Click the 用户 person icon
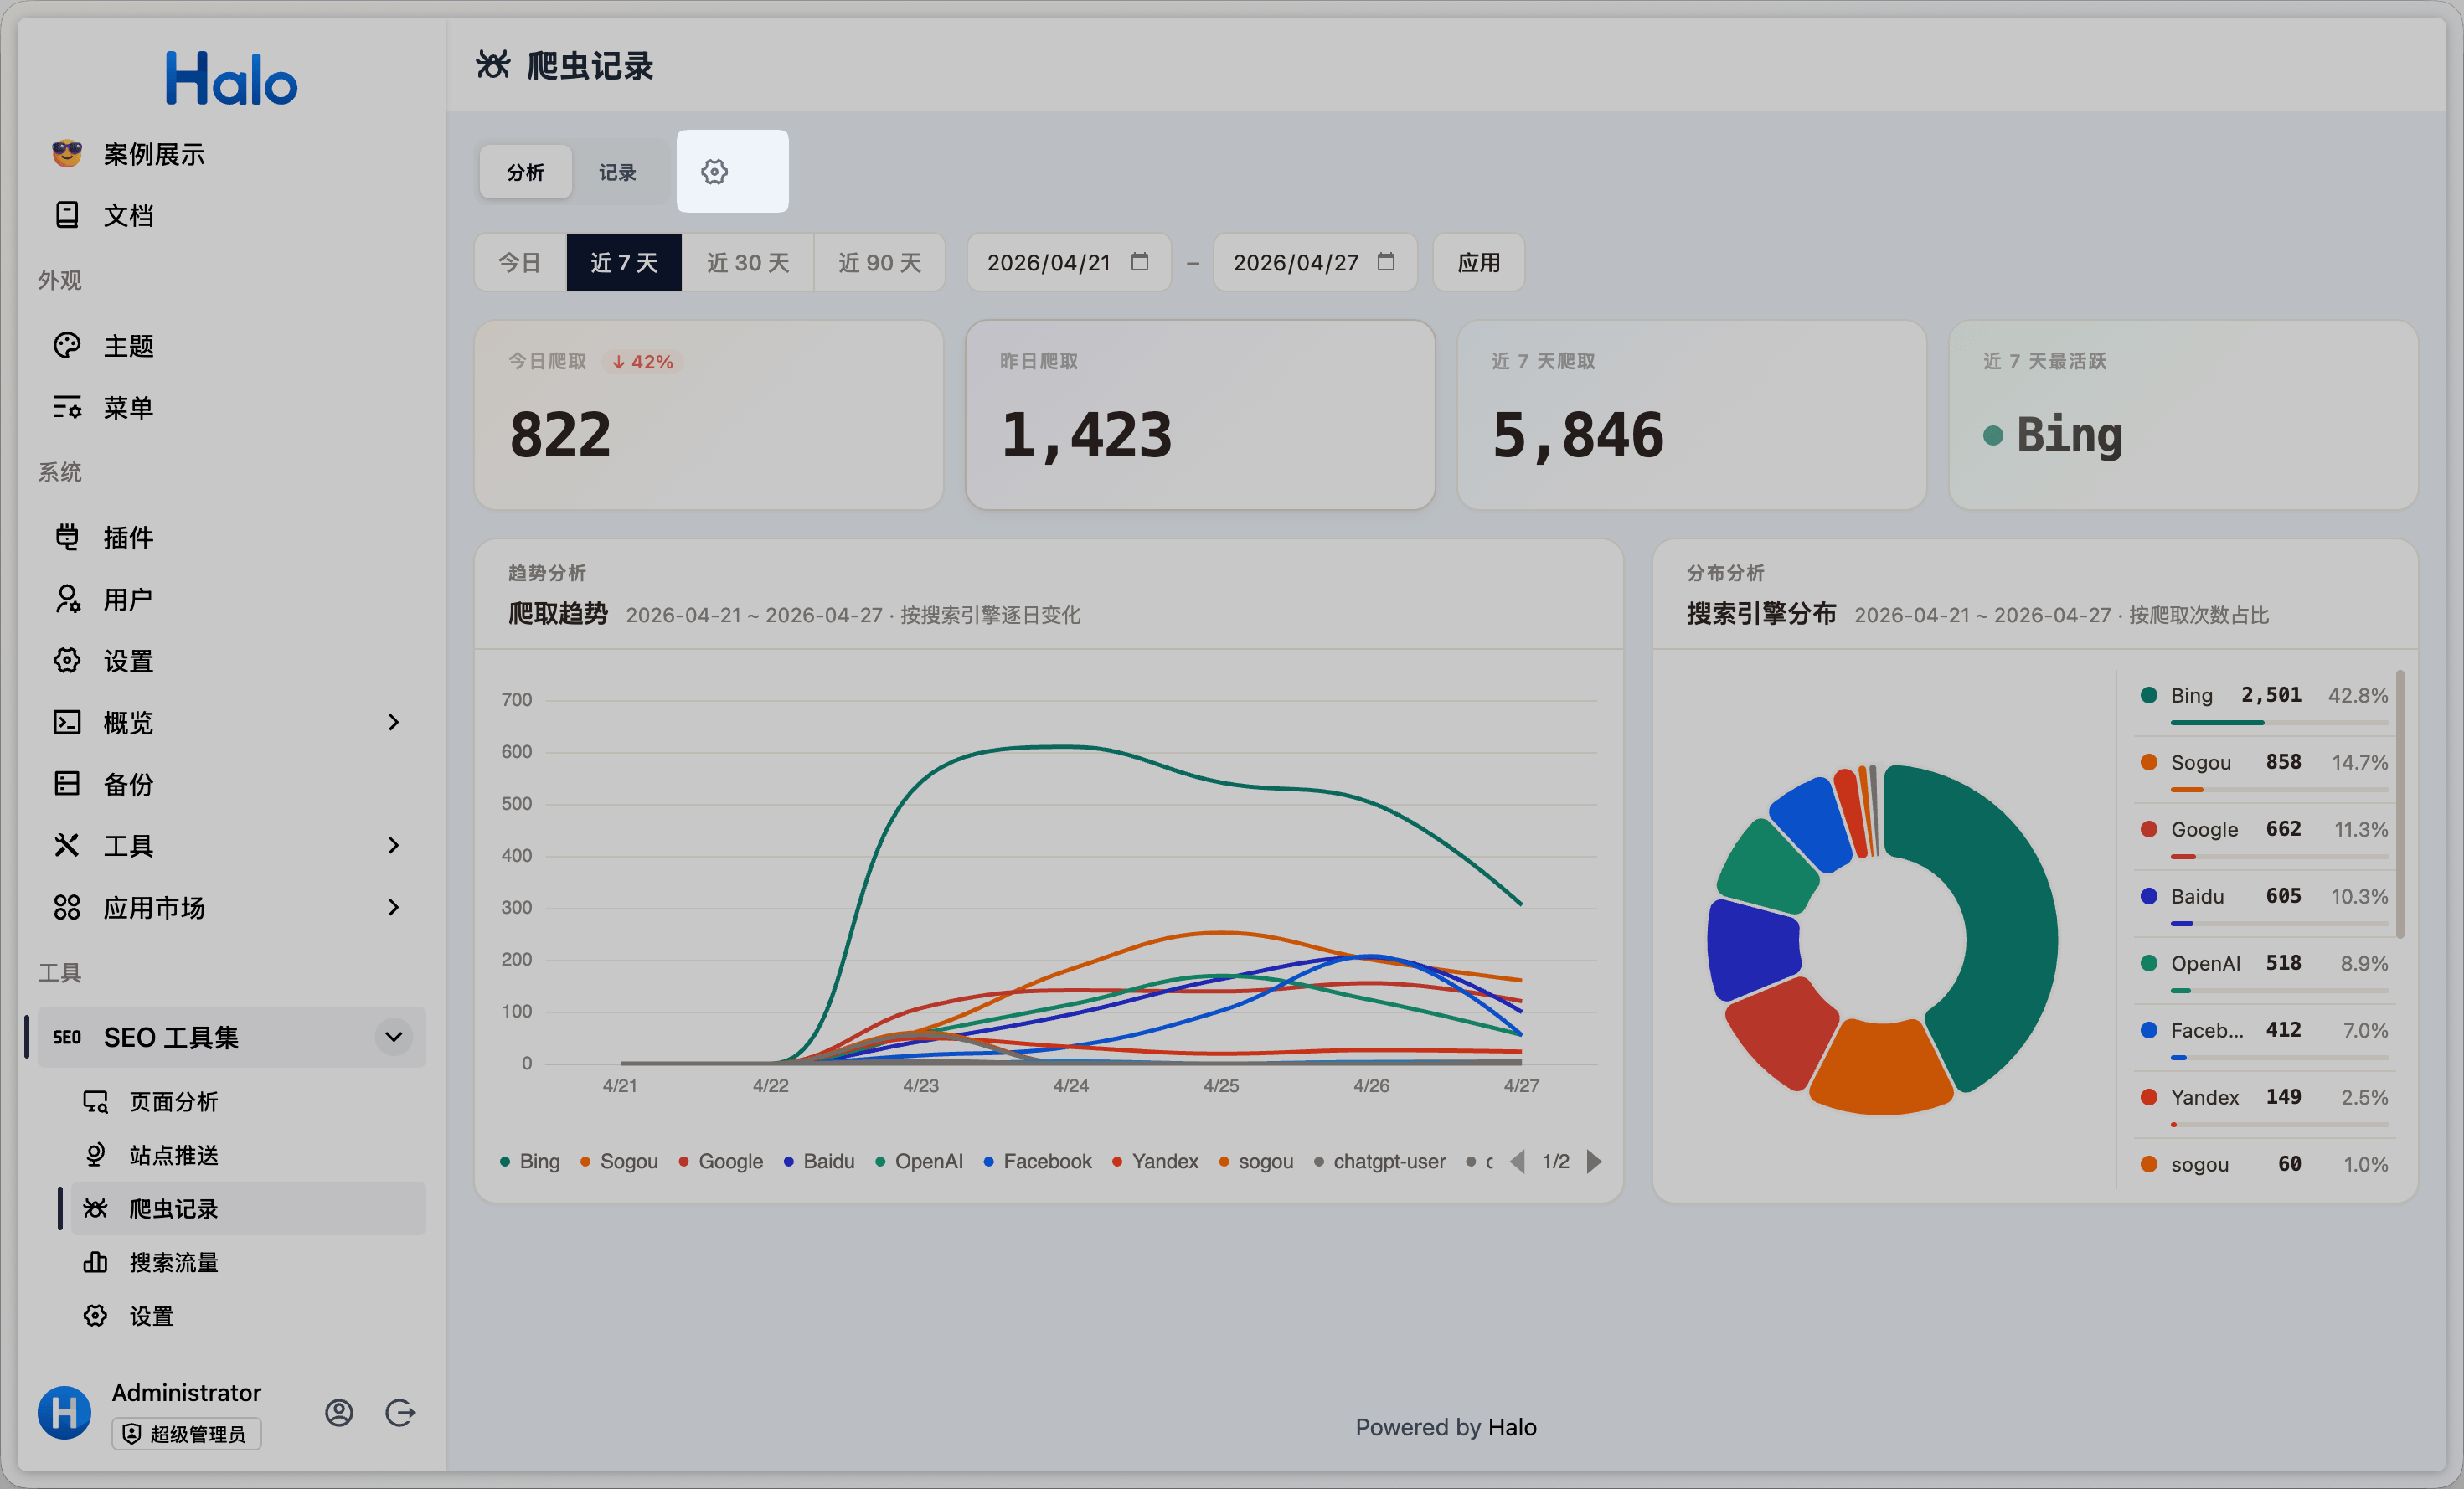The image size is (2464, 1489). coord(67,599)
